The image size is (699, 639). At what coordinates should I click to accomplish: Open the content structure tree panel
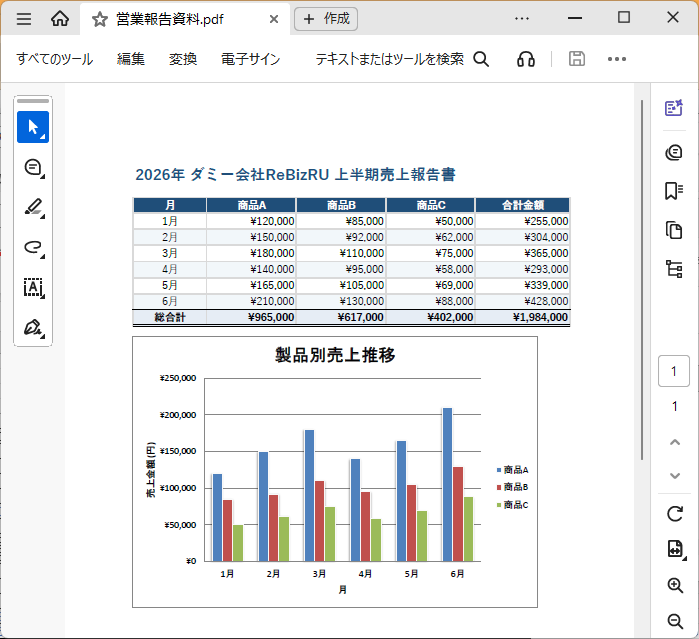coord(674,269)
